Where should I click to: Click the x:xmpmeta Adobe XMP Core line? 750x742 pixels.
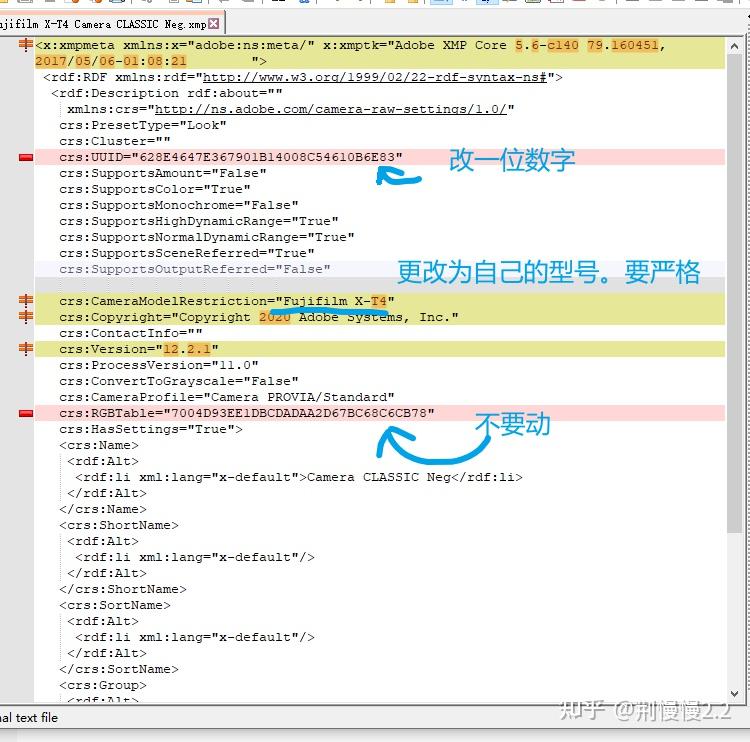(x=350, y=45)
